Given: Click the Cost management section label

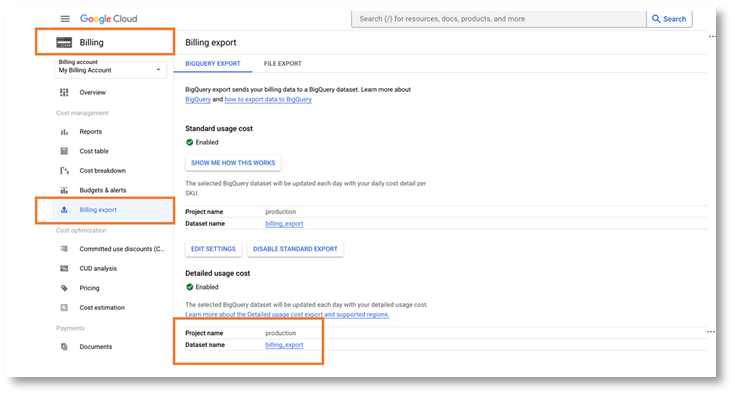Looking at the screenshot, I should (x=82, y=113).
